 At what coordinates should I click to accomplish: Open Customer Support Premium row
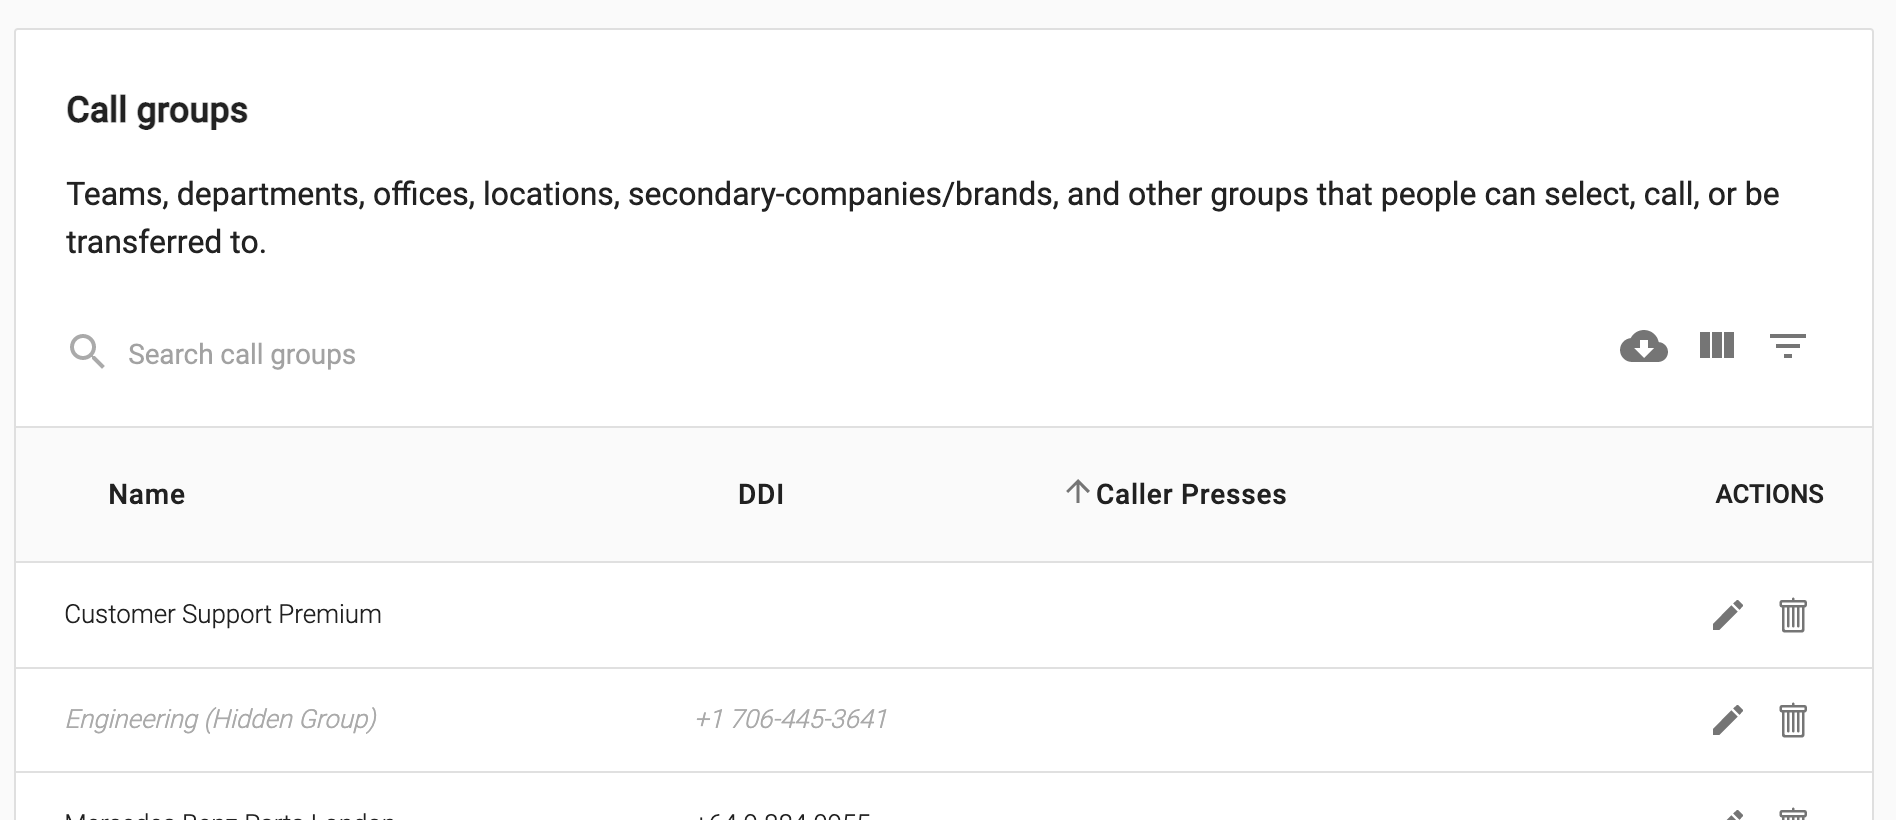point(944,615)
